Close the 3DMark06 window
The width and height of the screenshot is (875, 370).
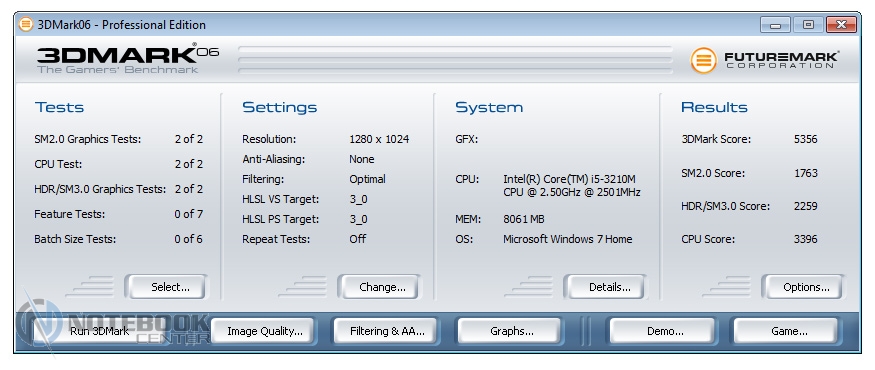point(841,25)
